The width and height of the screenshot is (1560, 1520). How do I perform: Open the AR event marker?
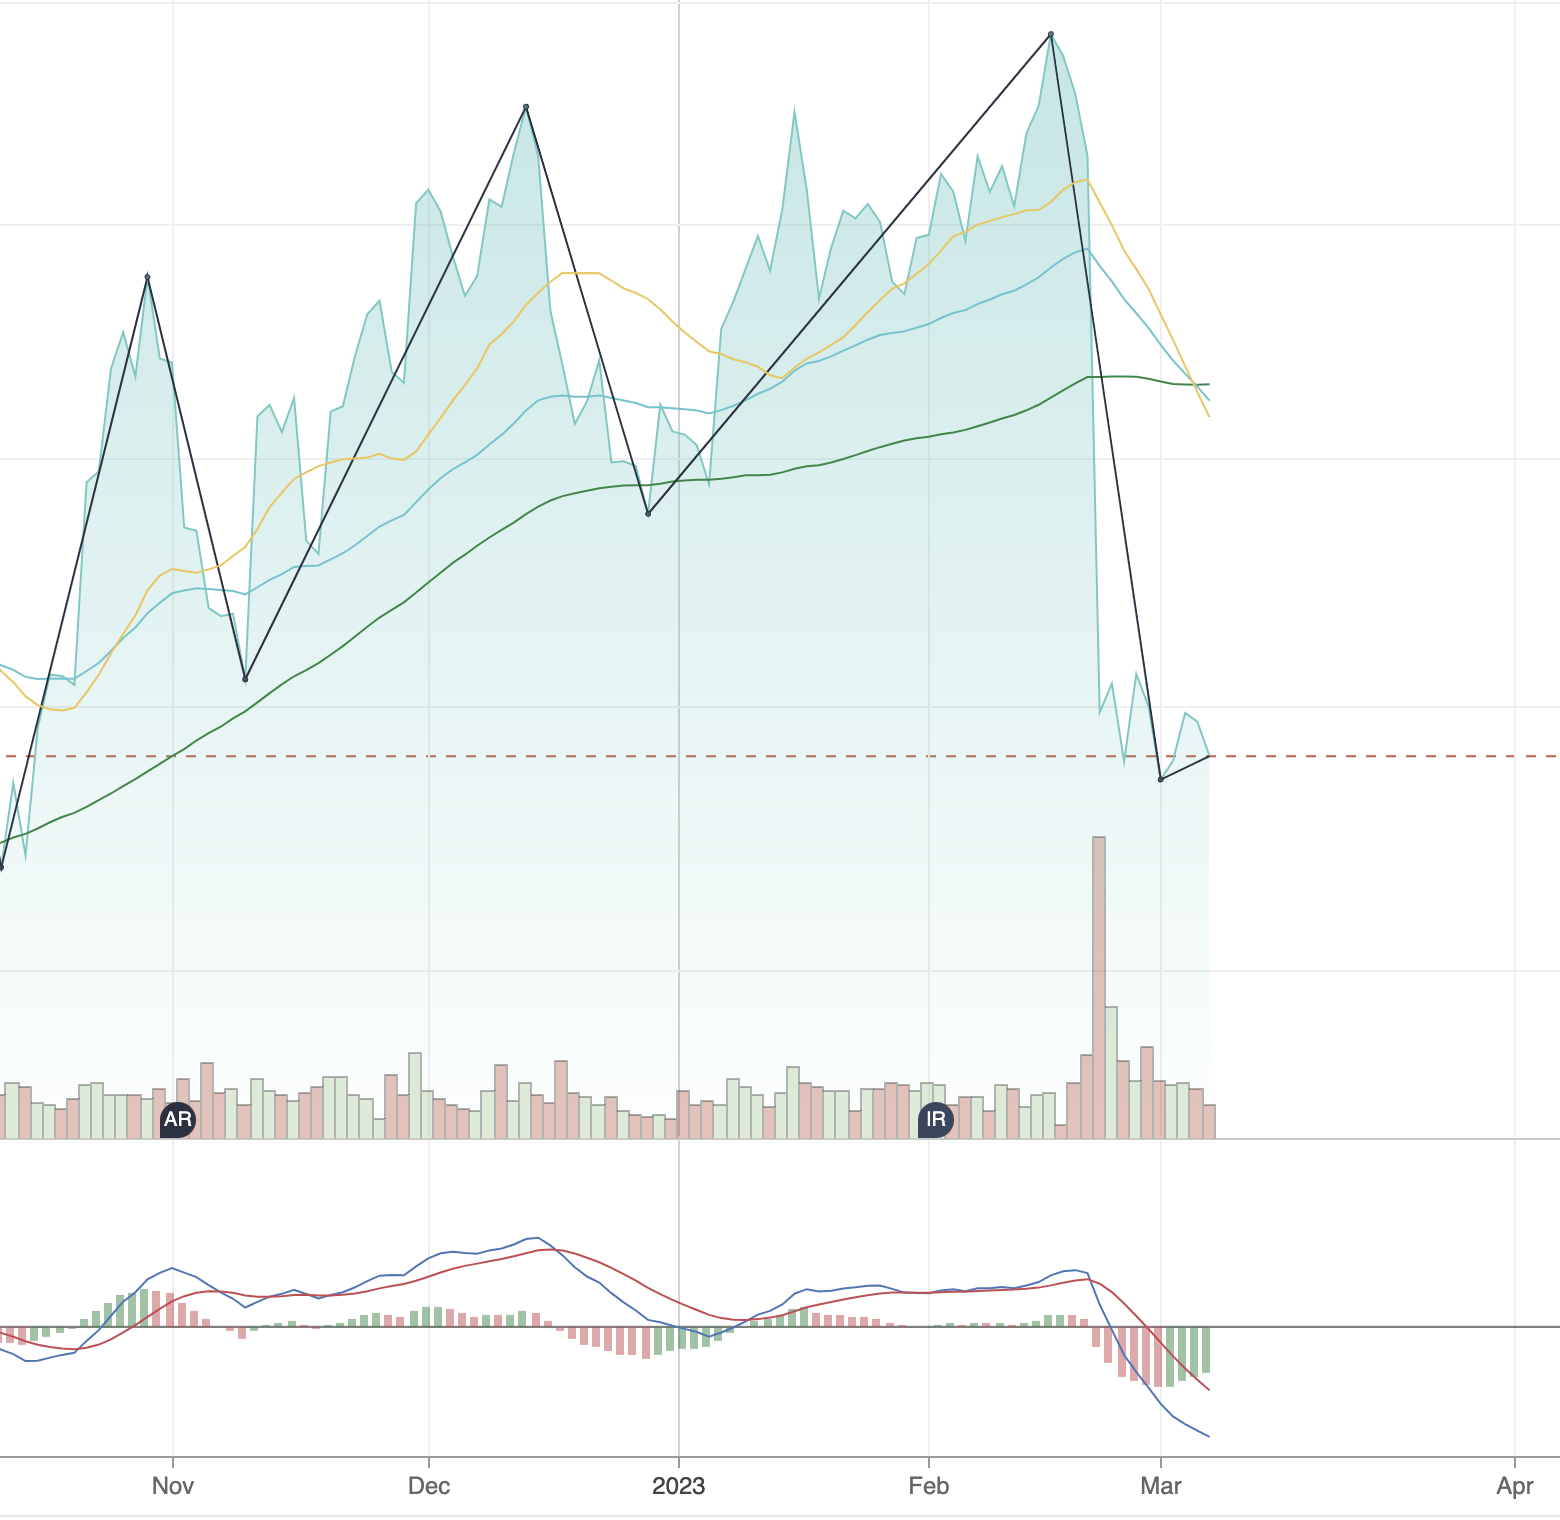[x=178, y=1119]
